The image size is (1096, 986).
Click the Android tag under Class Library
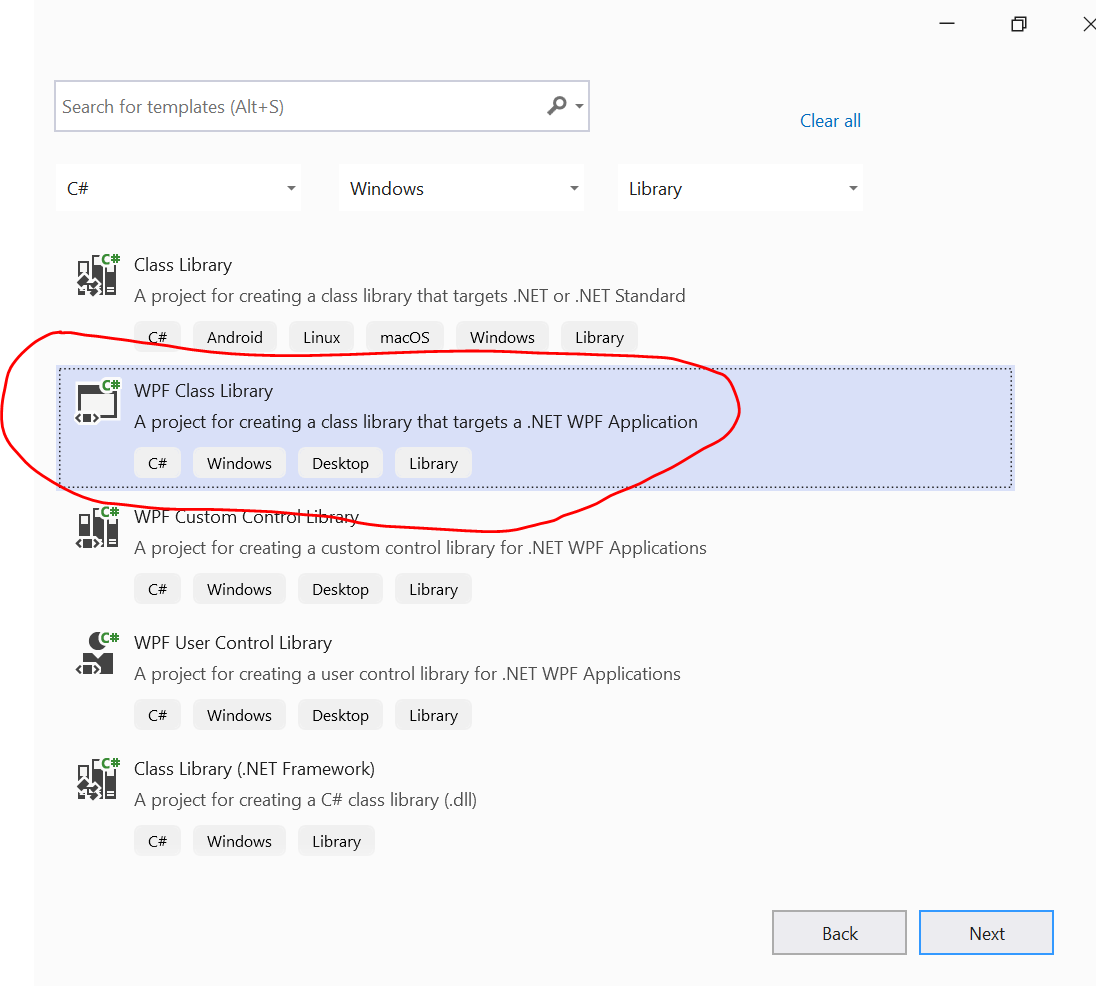(x=235, y=336)
